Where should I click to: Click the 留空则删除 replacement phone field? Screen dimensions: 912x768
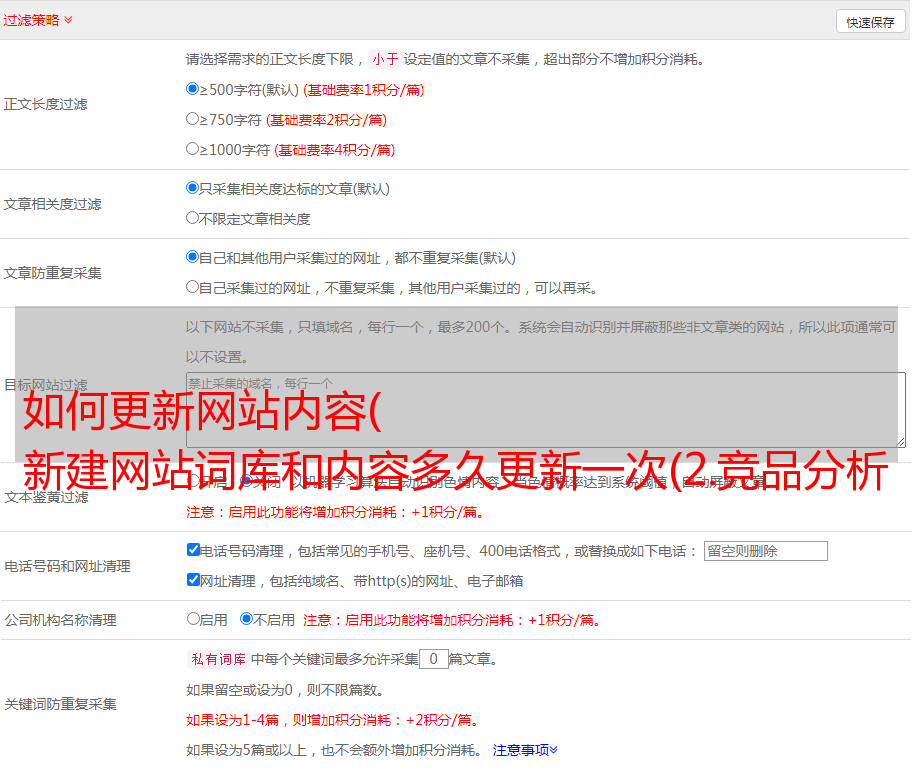coord(765,551)
